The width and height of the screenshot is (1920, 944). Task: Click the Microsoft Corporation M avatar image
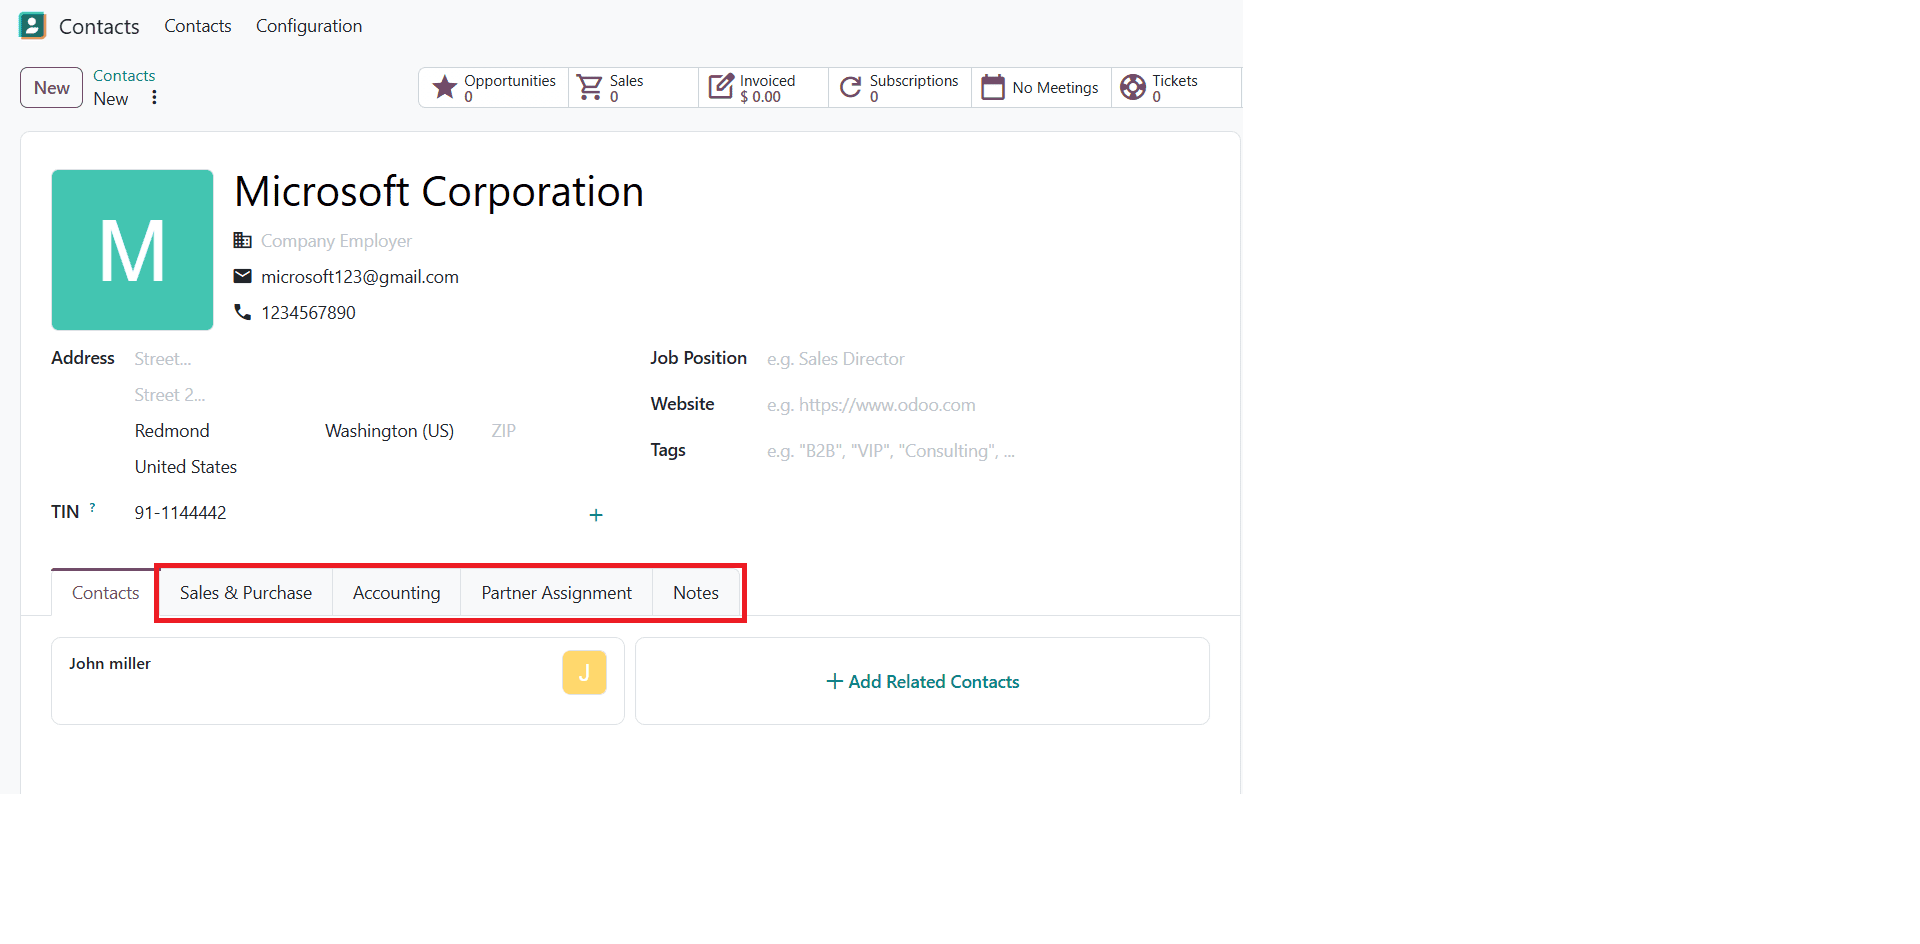[132, 250]
